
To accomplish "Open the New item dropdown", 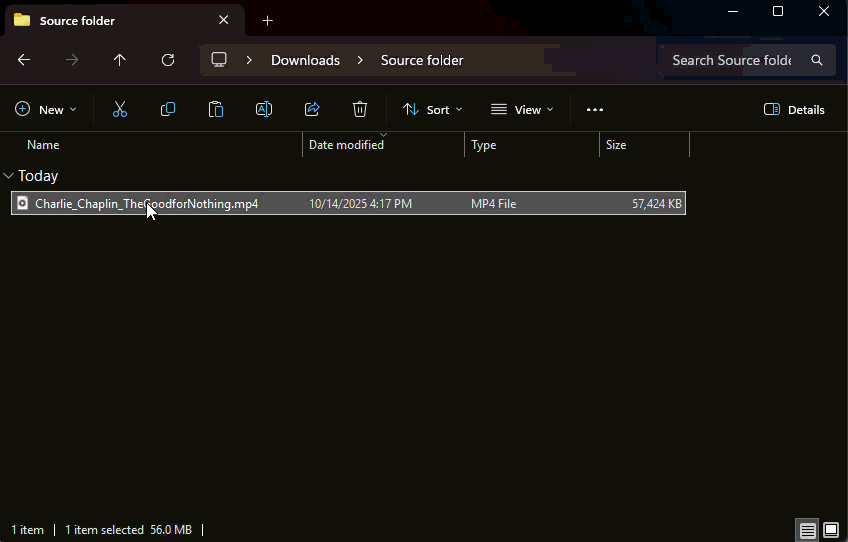I will click(46, 110).
